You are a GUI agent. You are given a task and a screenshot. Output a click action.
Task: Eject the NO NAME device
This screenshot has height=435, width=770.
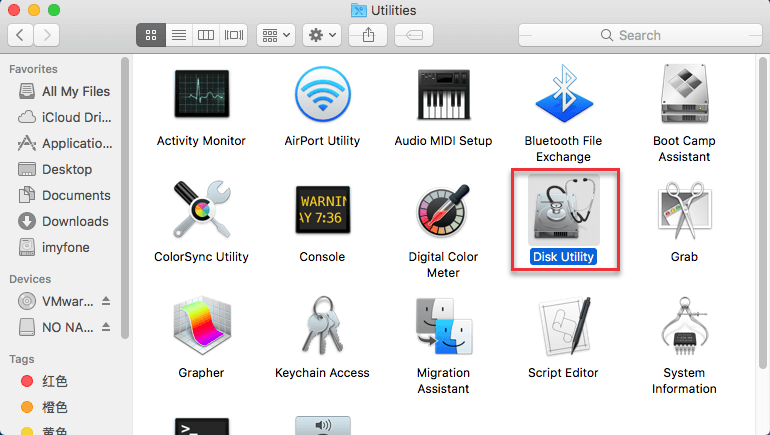(x=106, y=327)
